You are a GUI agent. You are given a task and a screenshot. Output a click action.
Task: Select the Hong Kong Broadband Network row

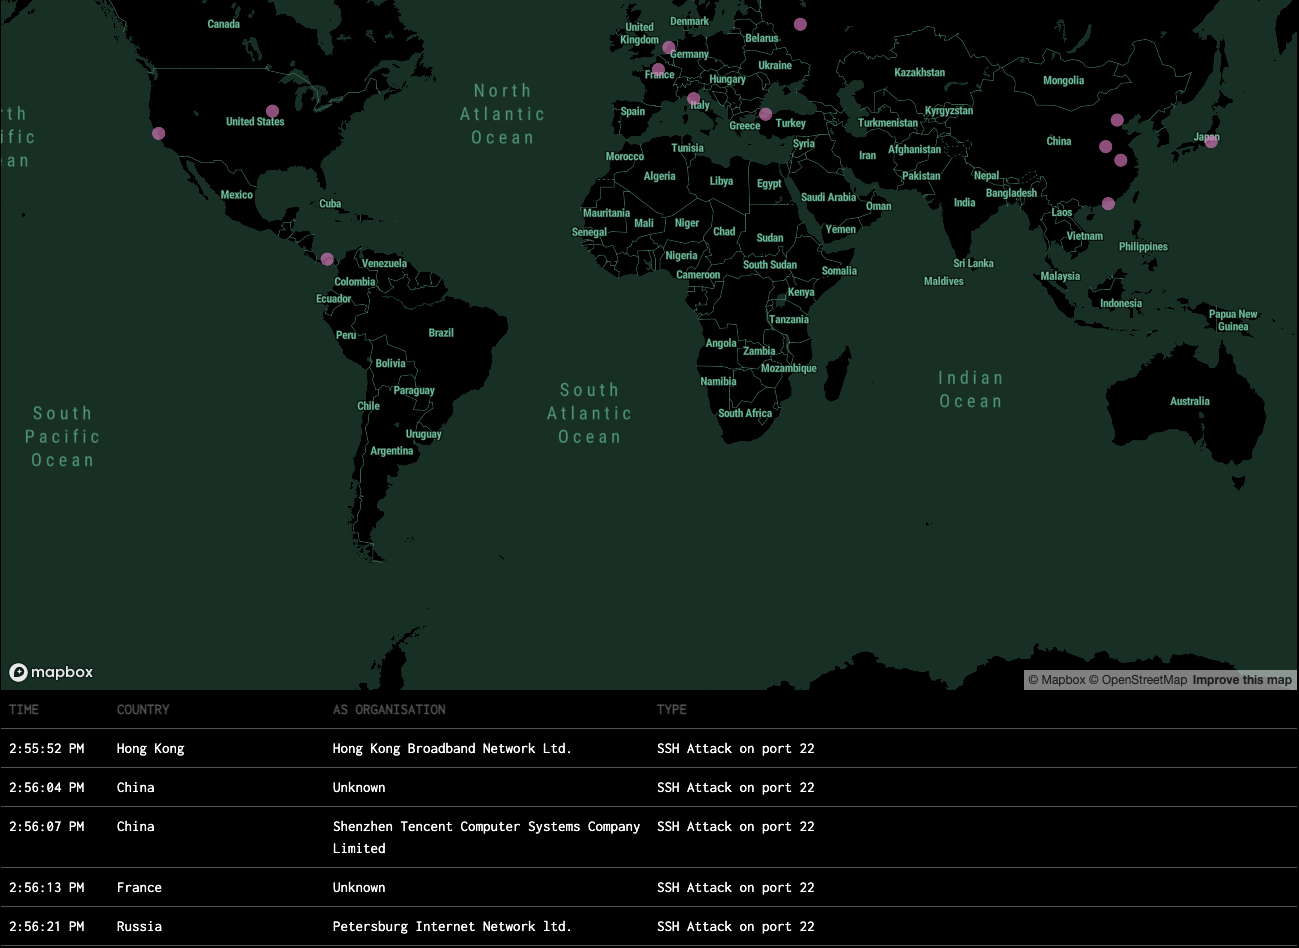(x=452, y=748)
